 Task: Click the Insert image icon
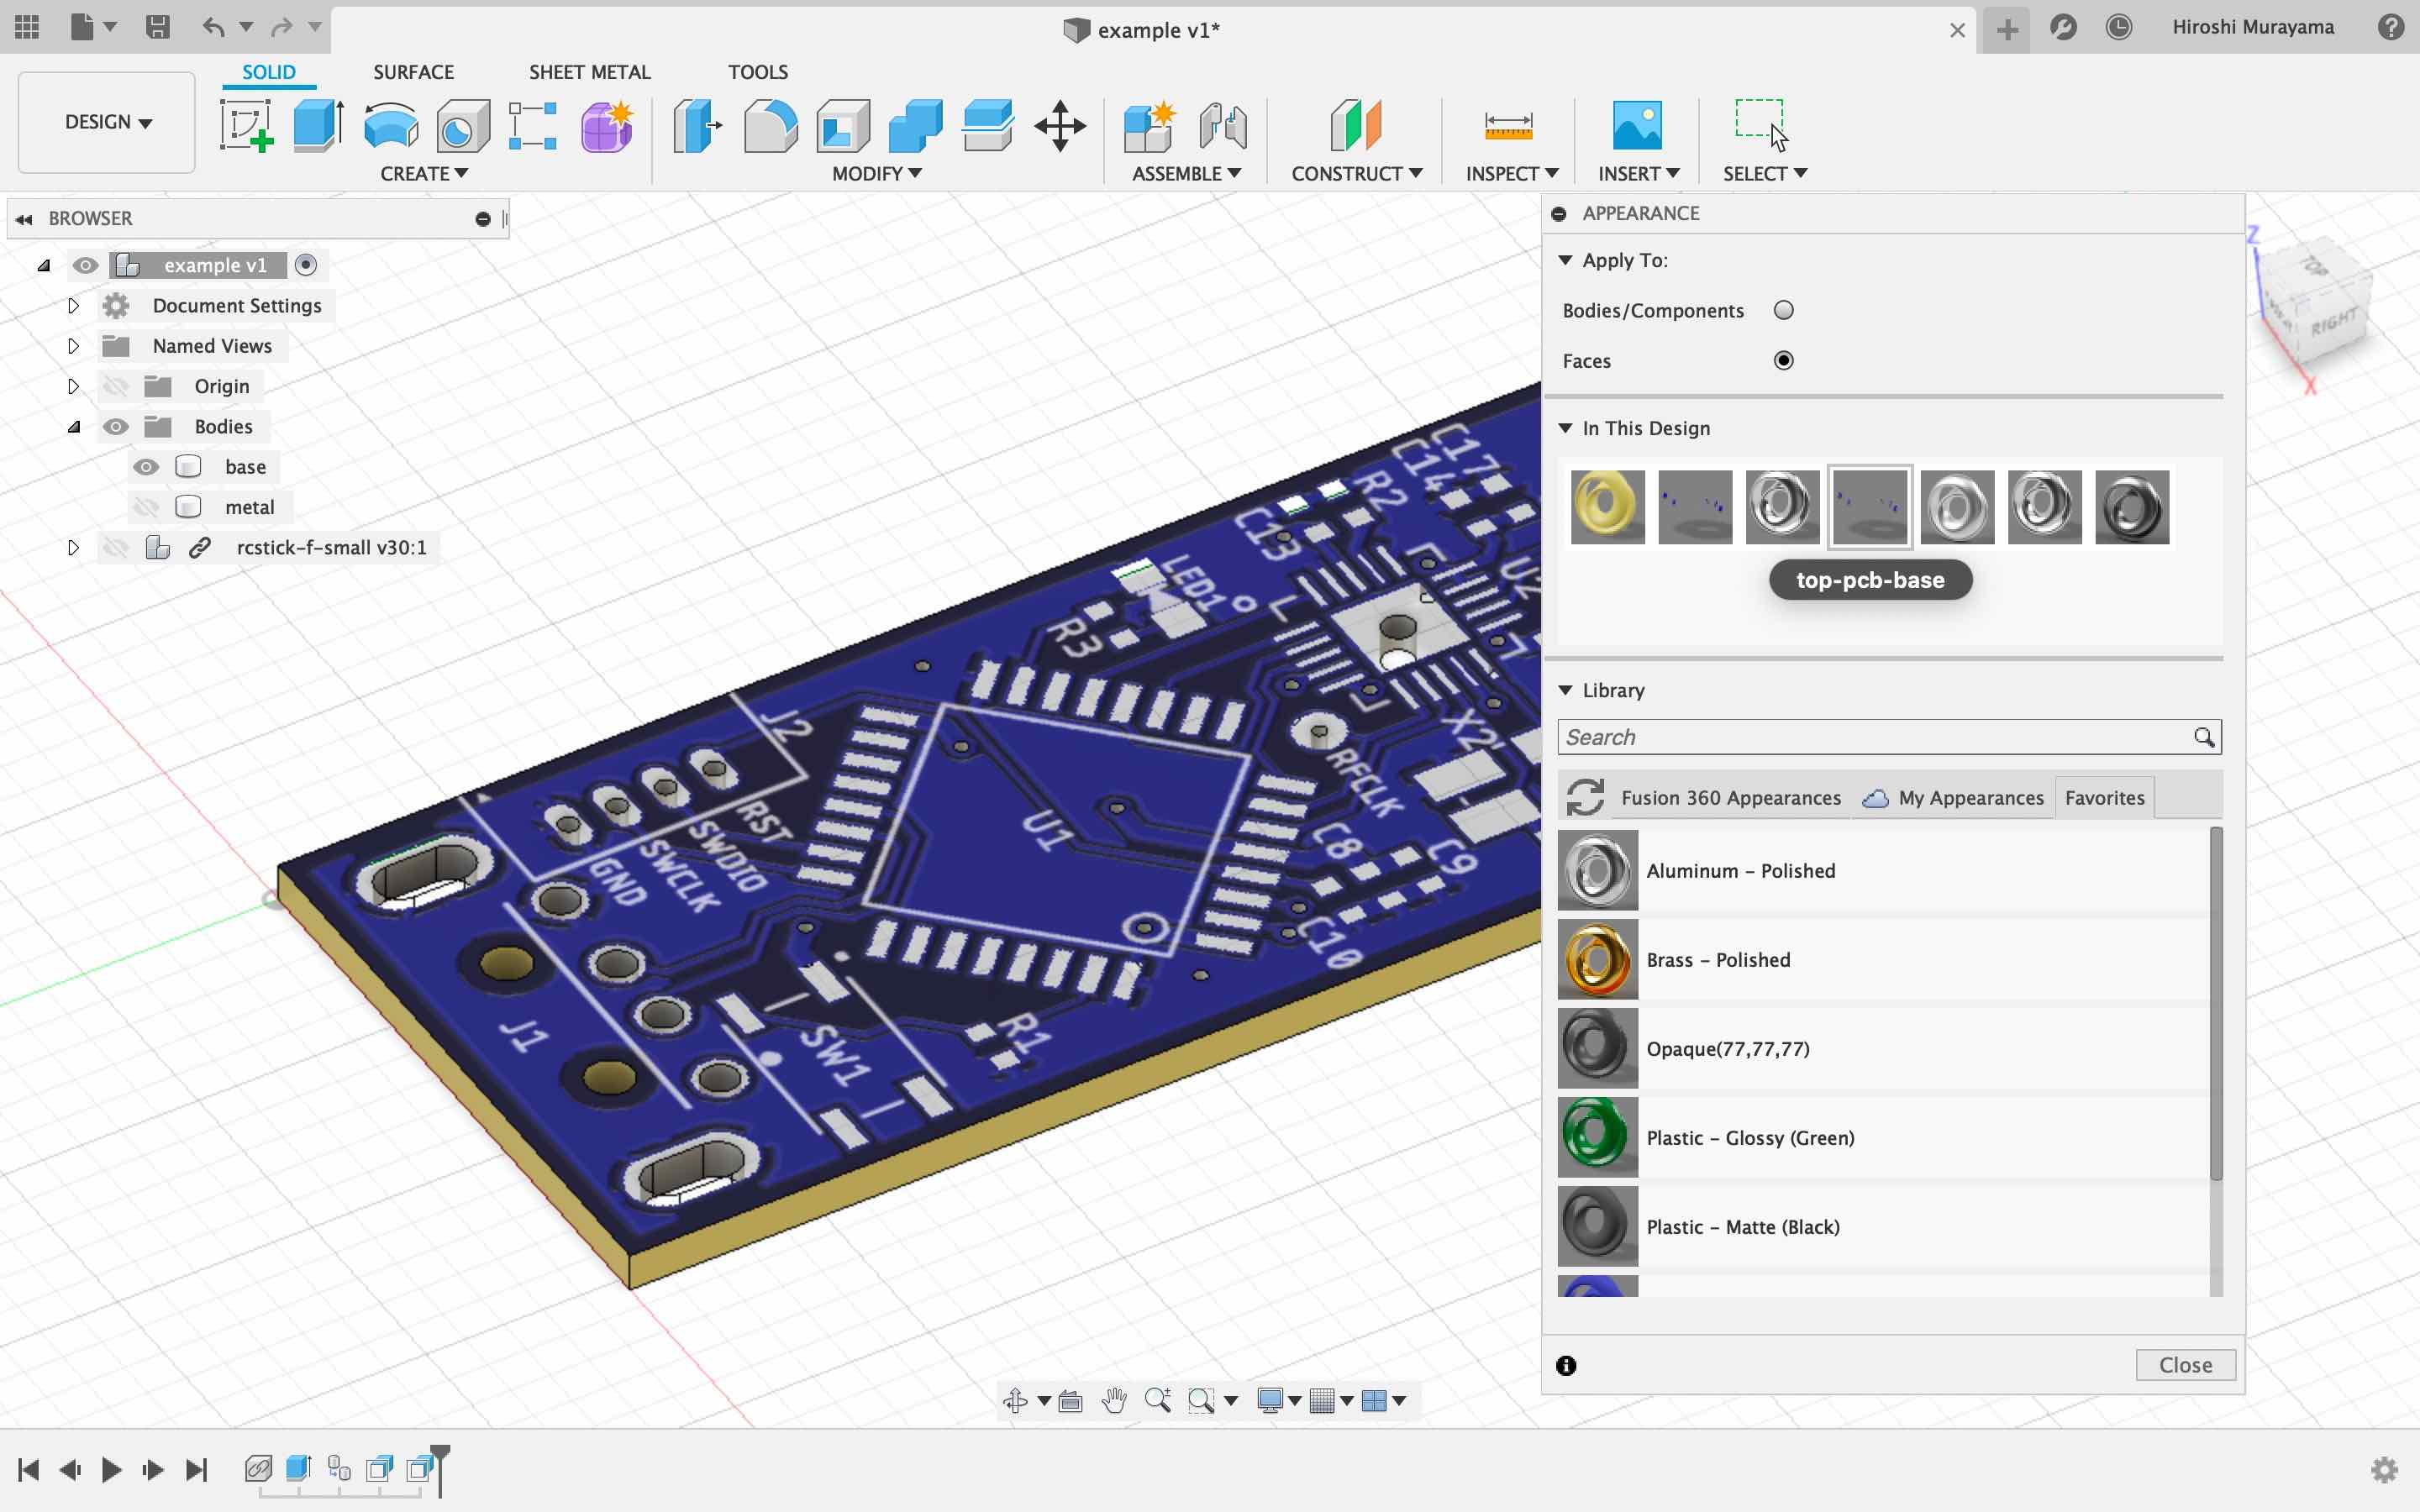click(x=1636, y=125)
